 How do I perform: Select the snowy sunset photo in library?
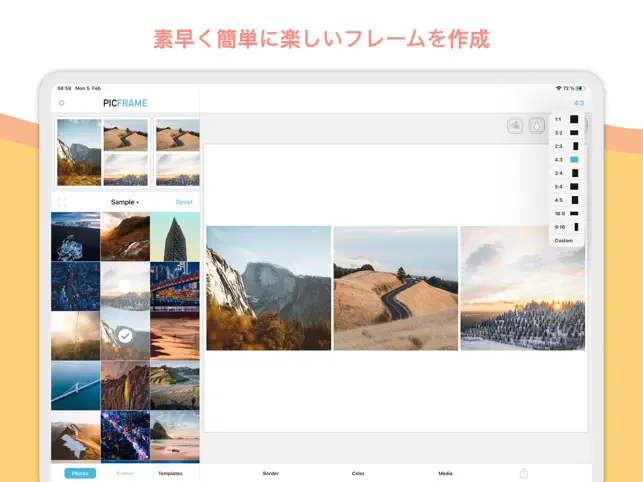click(125, 286)
